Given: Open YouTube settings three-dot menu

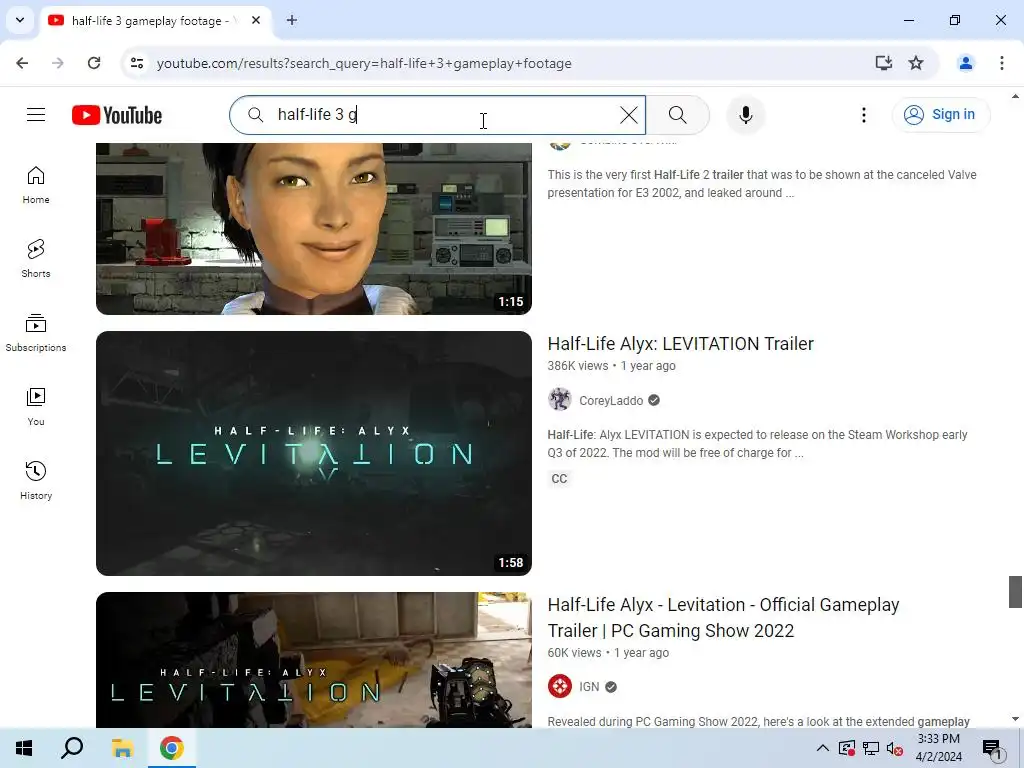Looking at the screenshot, I should pyautogui.click(x=864, y=115).
